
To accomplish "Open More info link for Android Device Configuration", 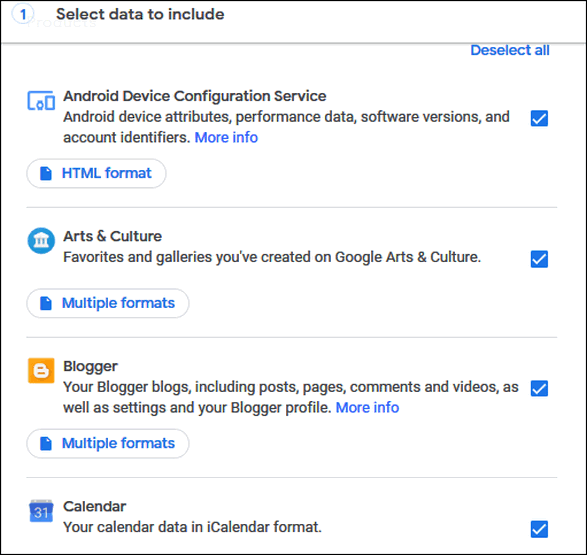I will (226, 137).
